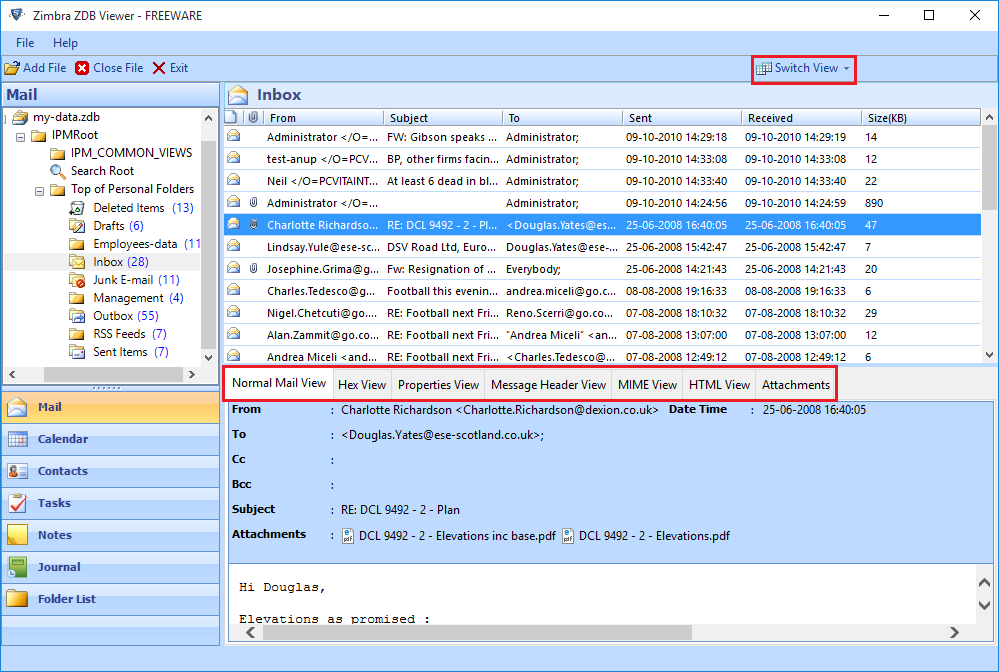Click scroll right arrow of folder tree
Viewport: 999px width, 672px height.
(192, 375)
